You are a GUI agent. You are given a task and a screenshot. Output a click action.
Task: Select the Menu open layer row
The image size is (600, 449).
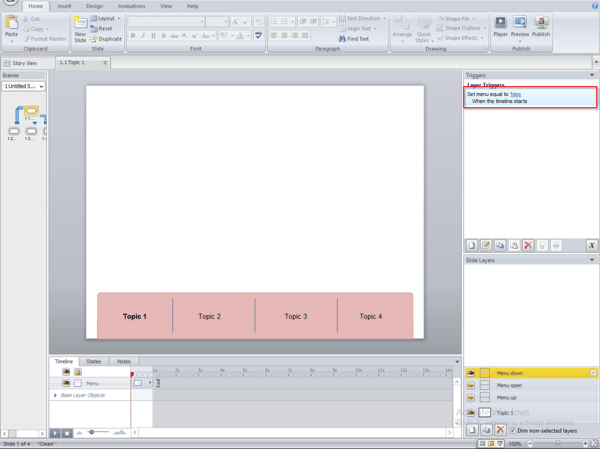tap(532, 385)
